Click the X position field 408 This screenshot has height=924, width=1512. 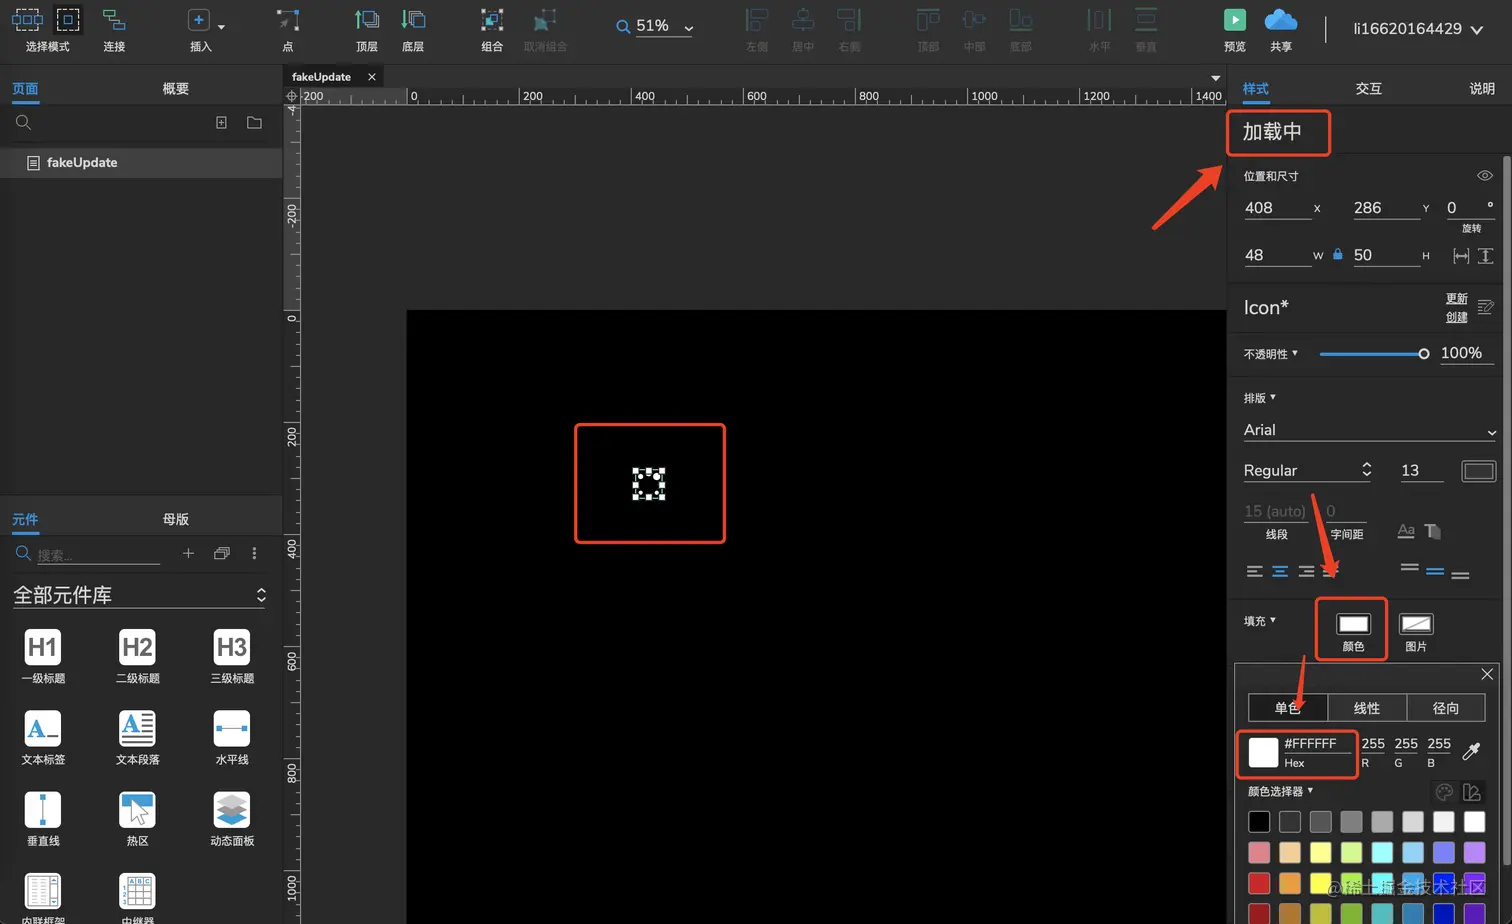[1276, 208]
